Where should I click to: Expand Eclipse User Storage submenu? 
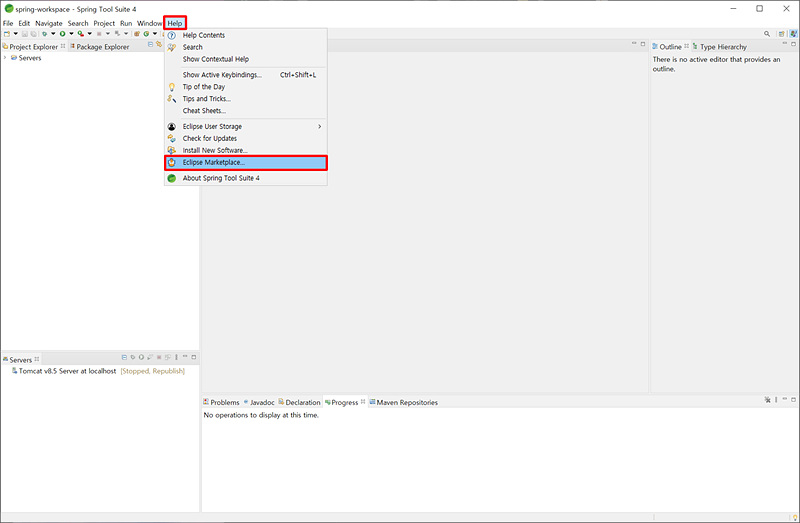(245, 126)
